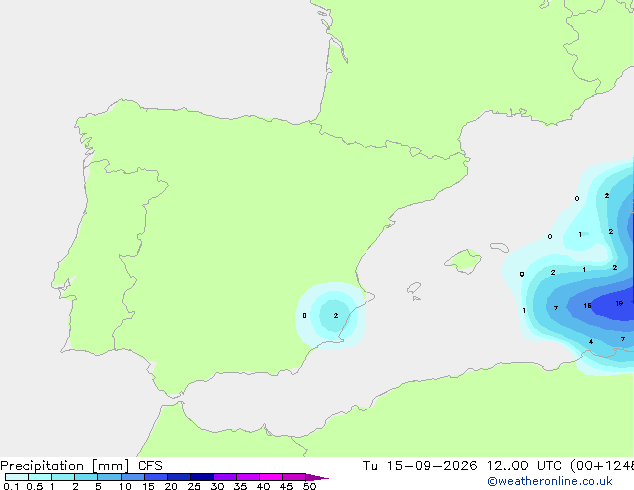Click the Precipitation [mm] title text
Screen dimensions: 634x490
pos(65,466)
